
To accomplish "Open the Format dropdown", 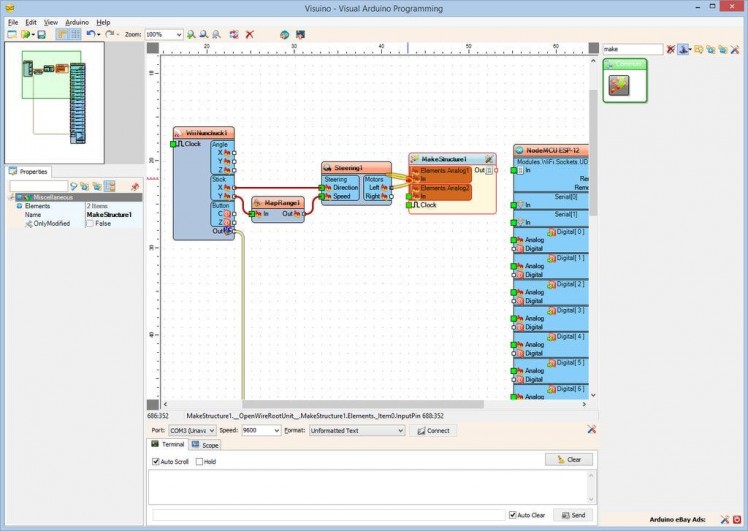I will click(x=400, y=430).
